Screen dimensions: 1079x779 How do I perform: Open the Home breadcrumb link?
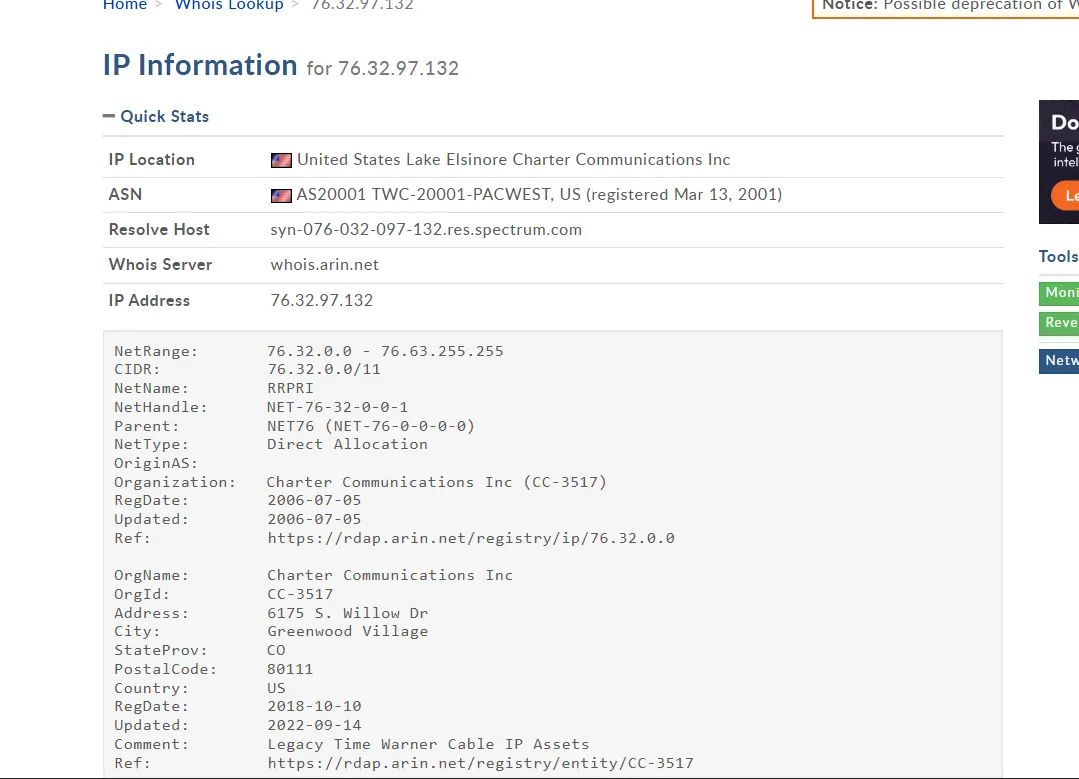point(125,5)
